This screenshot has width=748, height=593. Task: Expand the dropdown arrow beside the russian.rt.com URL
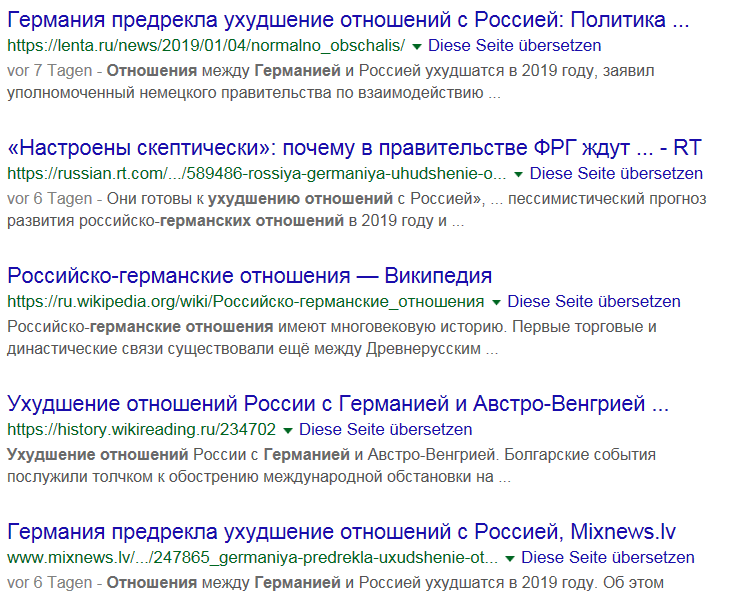(517, 174)
